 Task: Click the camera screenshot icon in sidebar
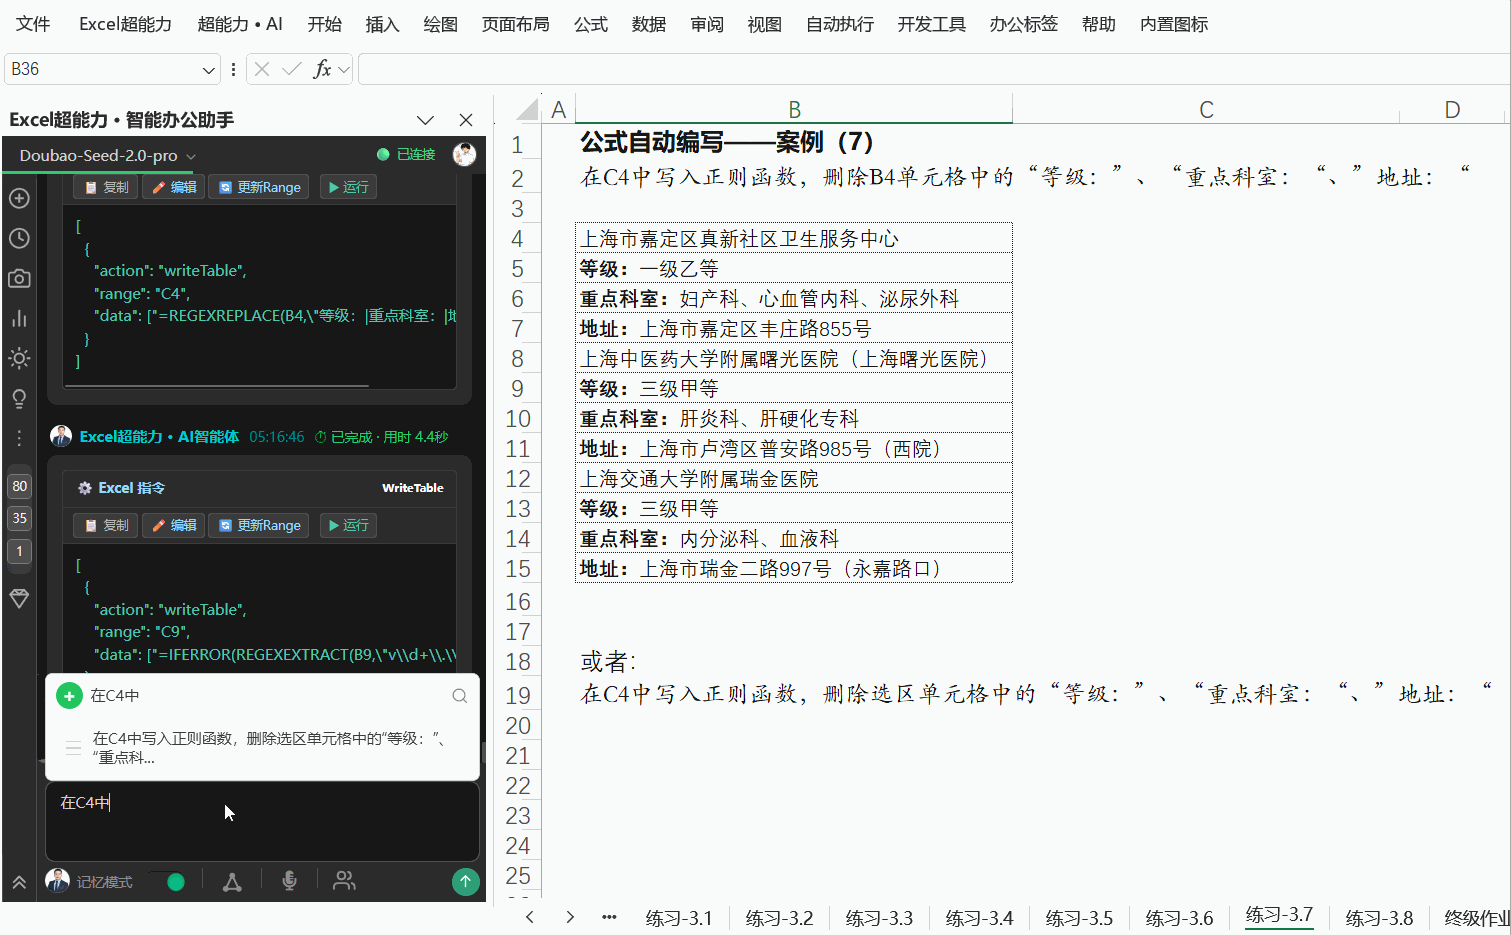19,278
